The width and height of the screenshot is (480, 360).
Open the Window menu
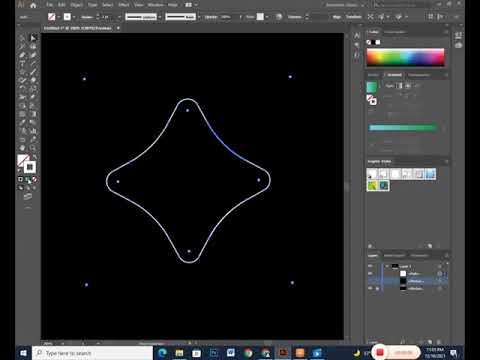pyautogui.click(x=155, y=5)
